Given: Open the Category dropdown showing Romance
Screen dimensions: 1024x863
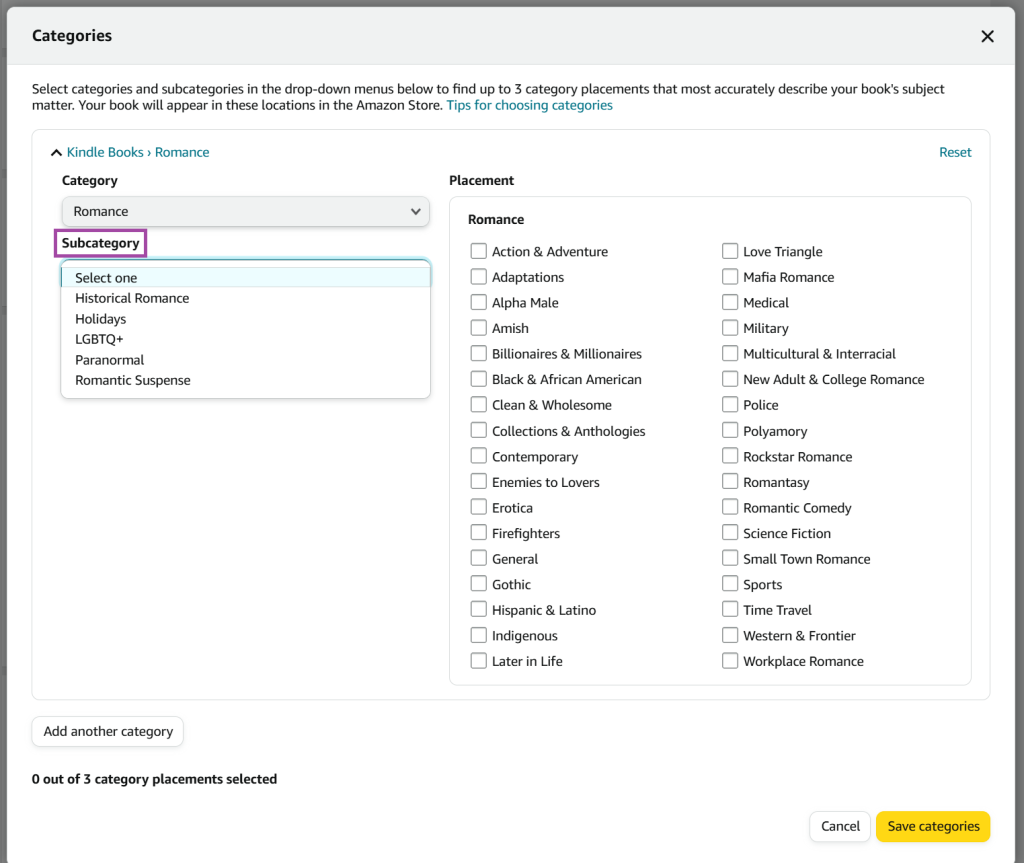Looking at the screenshot, I should coord(245,211).
